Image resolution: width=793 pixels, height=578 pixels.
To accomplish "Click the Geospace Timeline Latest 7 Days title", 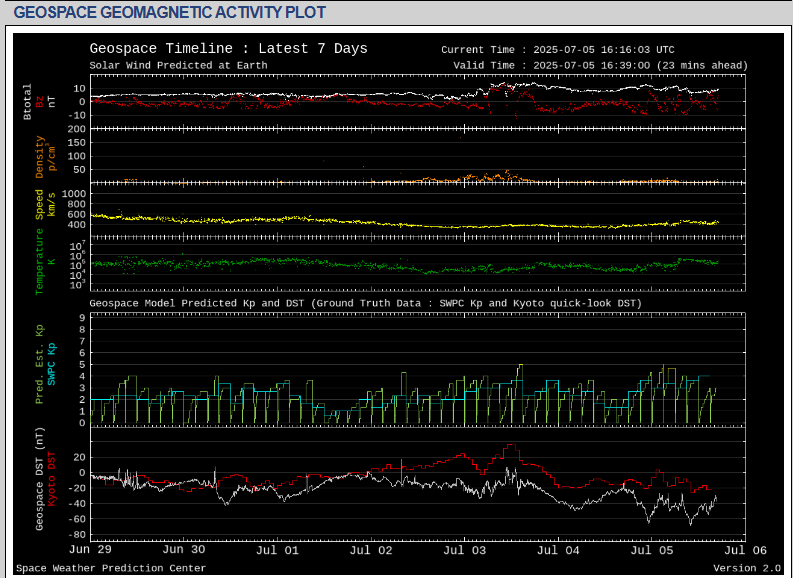I will [228, 49].
